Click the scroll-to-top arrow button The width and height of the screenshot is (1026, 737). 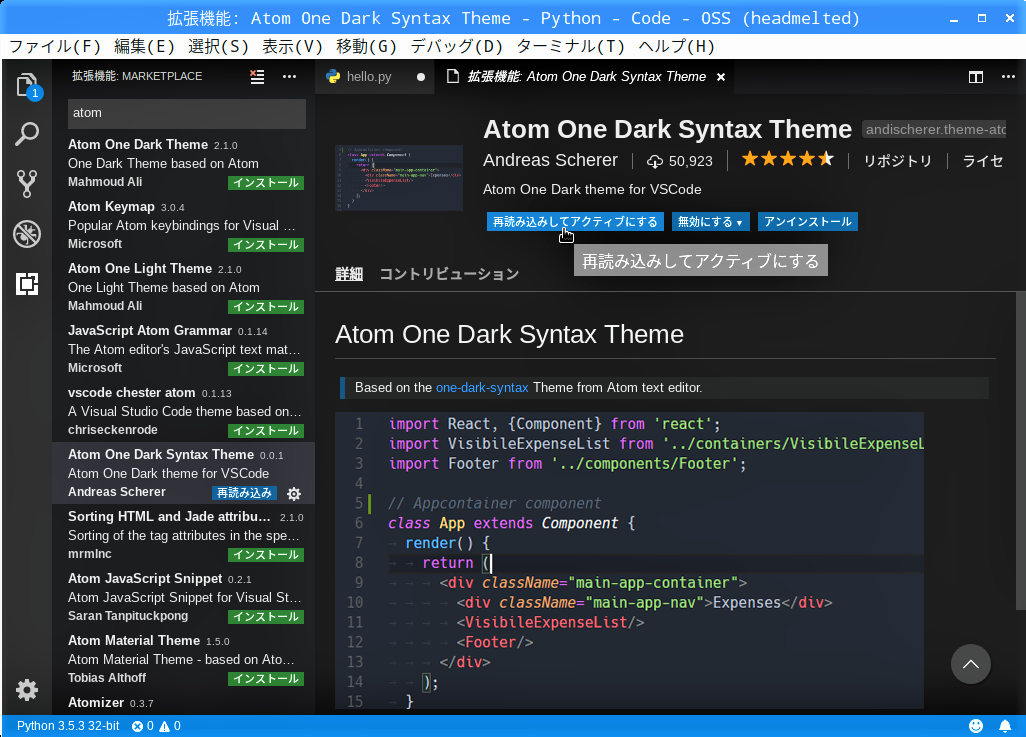click(x=970, y=664)
